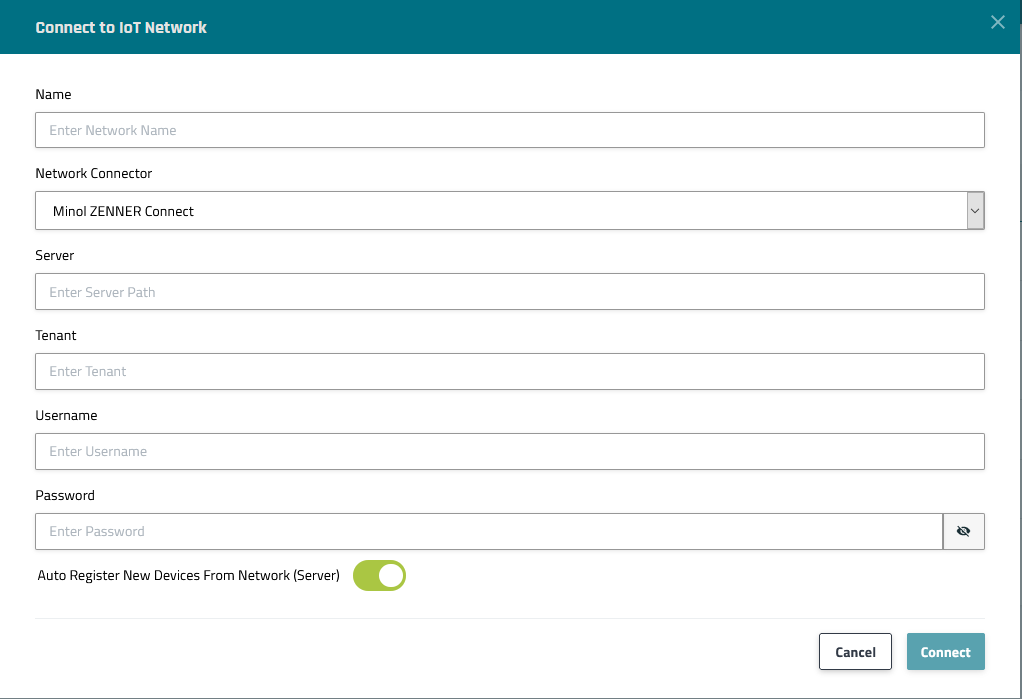1022x699 pixels.
Task: Click the Tenant field label
Action: 56,335
